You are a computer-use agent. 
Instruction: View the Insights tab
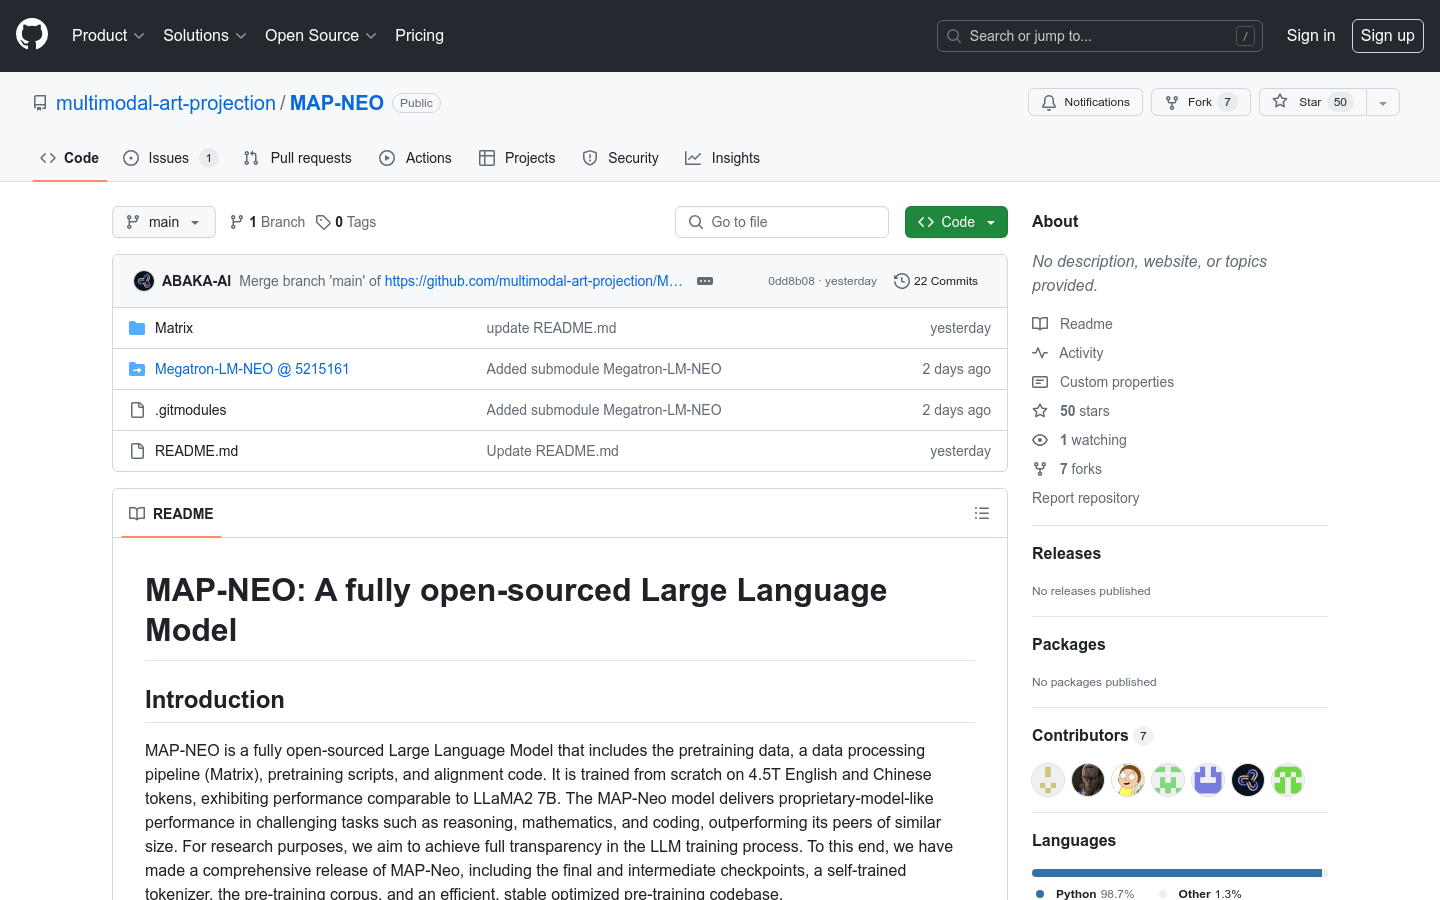click(x=722, y=158)
